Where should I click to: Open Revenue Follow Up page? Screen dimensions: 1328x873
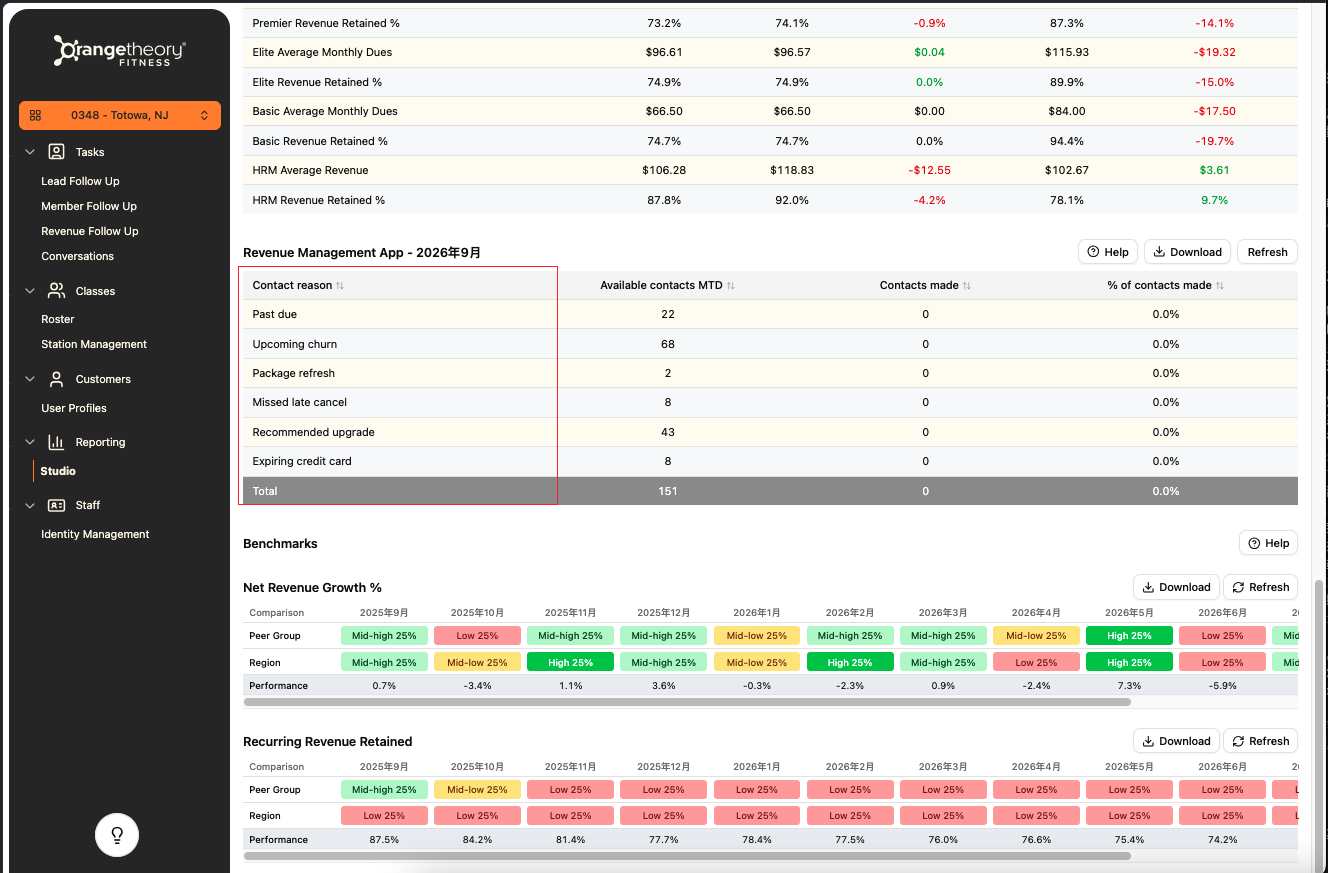[90, 231]
